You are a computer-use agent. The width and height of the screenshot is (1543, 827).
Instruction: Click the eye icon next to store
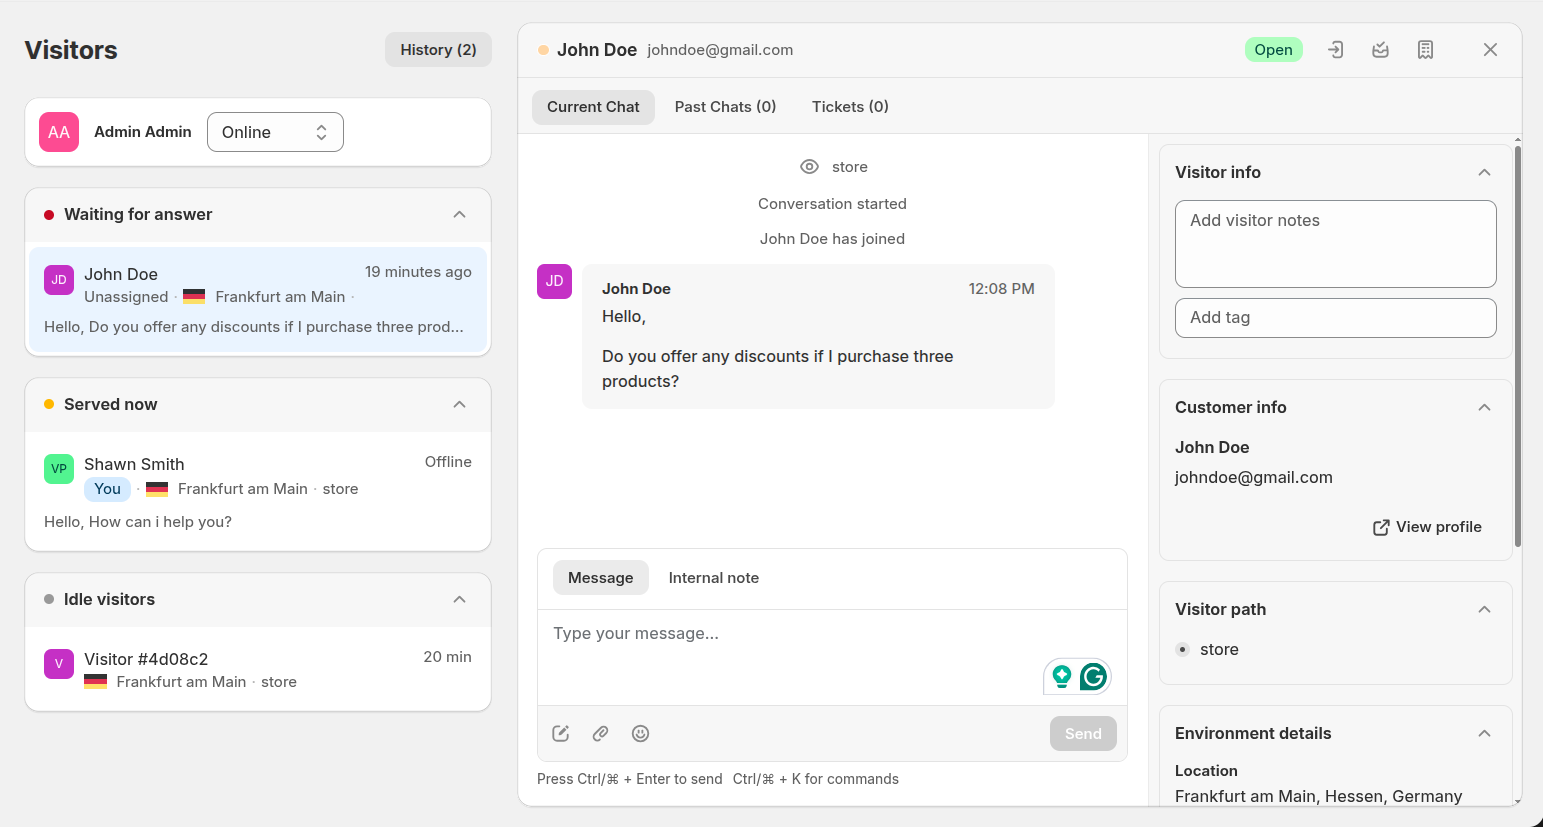(809, 167)
